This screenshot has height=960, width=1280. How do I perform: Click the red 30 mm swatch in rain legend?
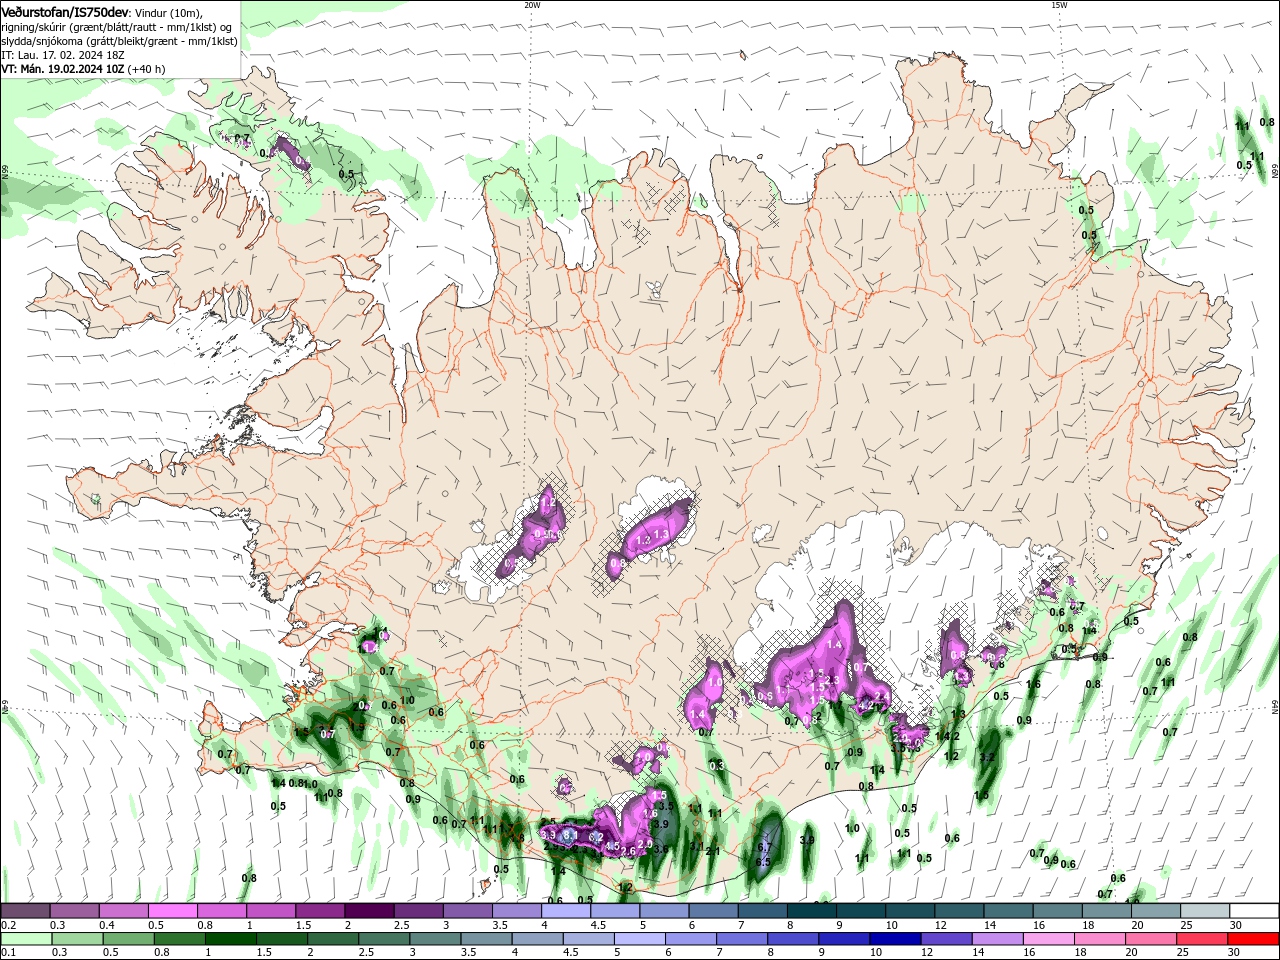point(1254,939)
